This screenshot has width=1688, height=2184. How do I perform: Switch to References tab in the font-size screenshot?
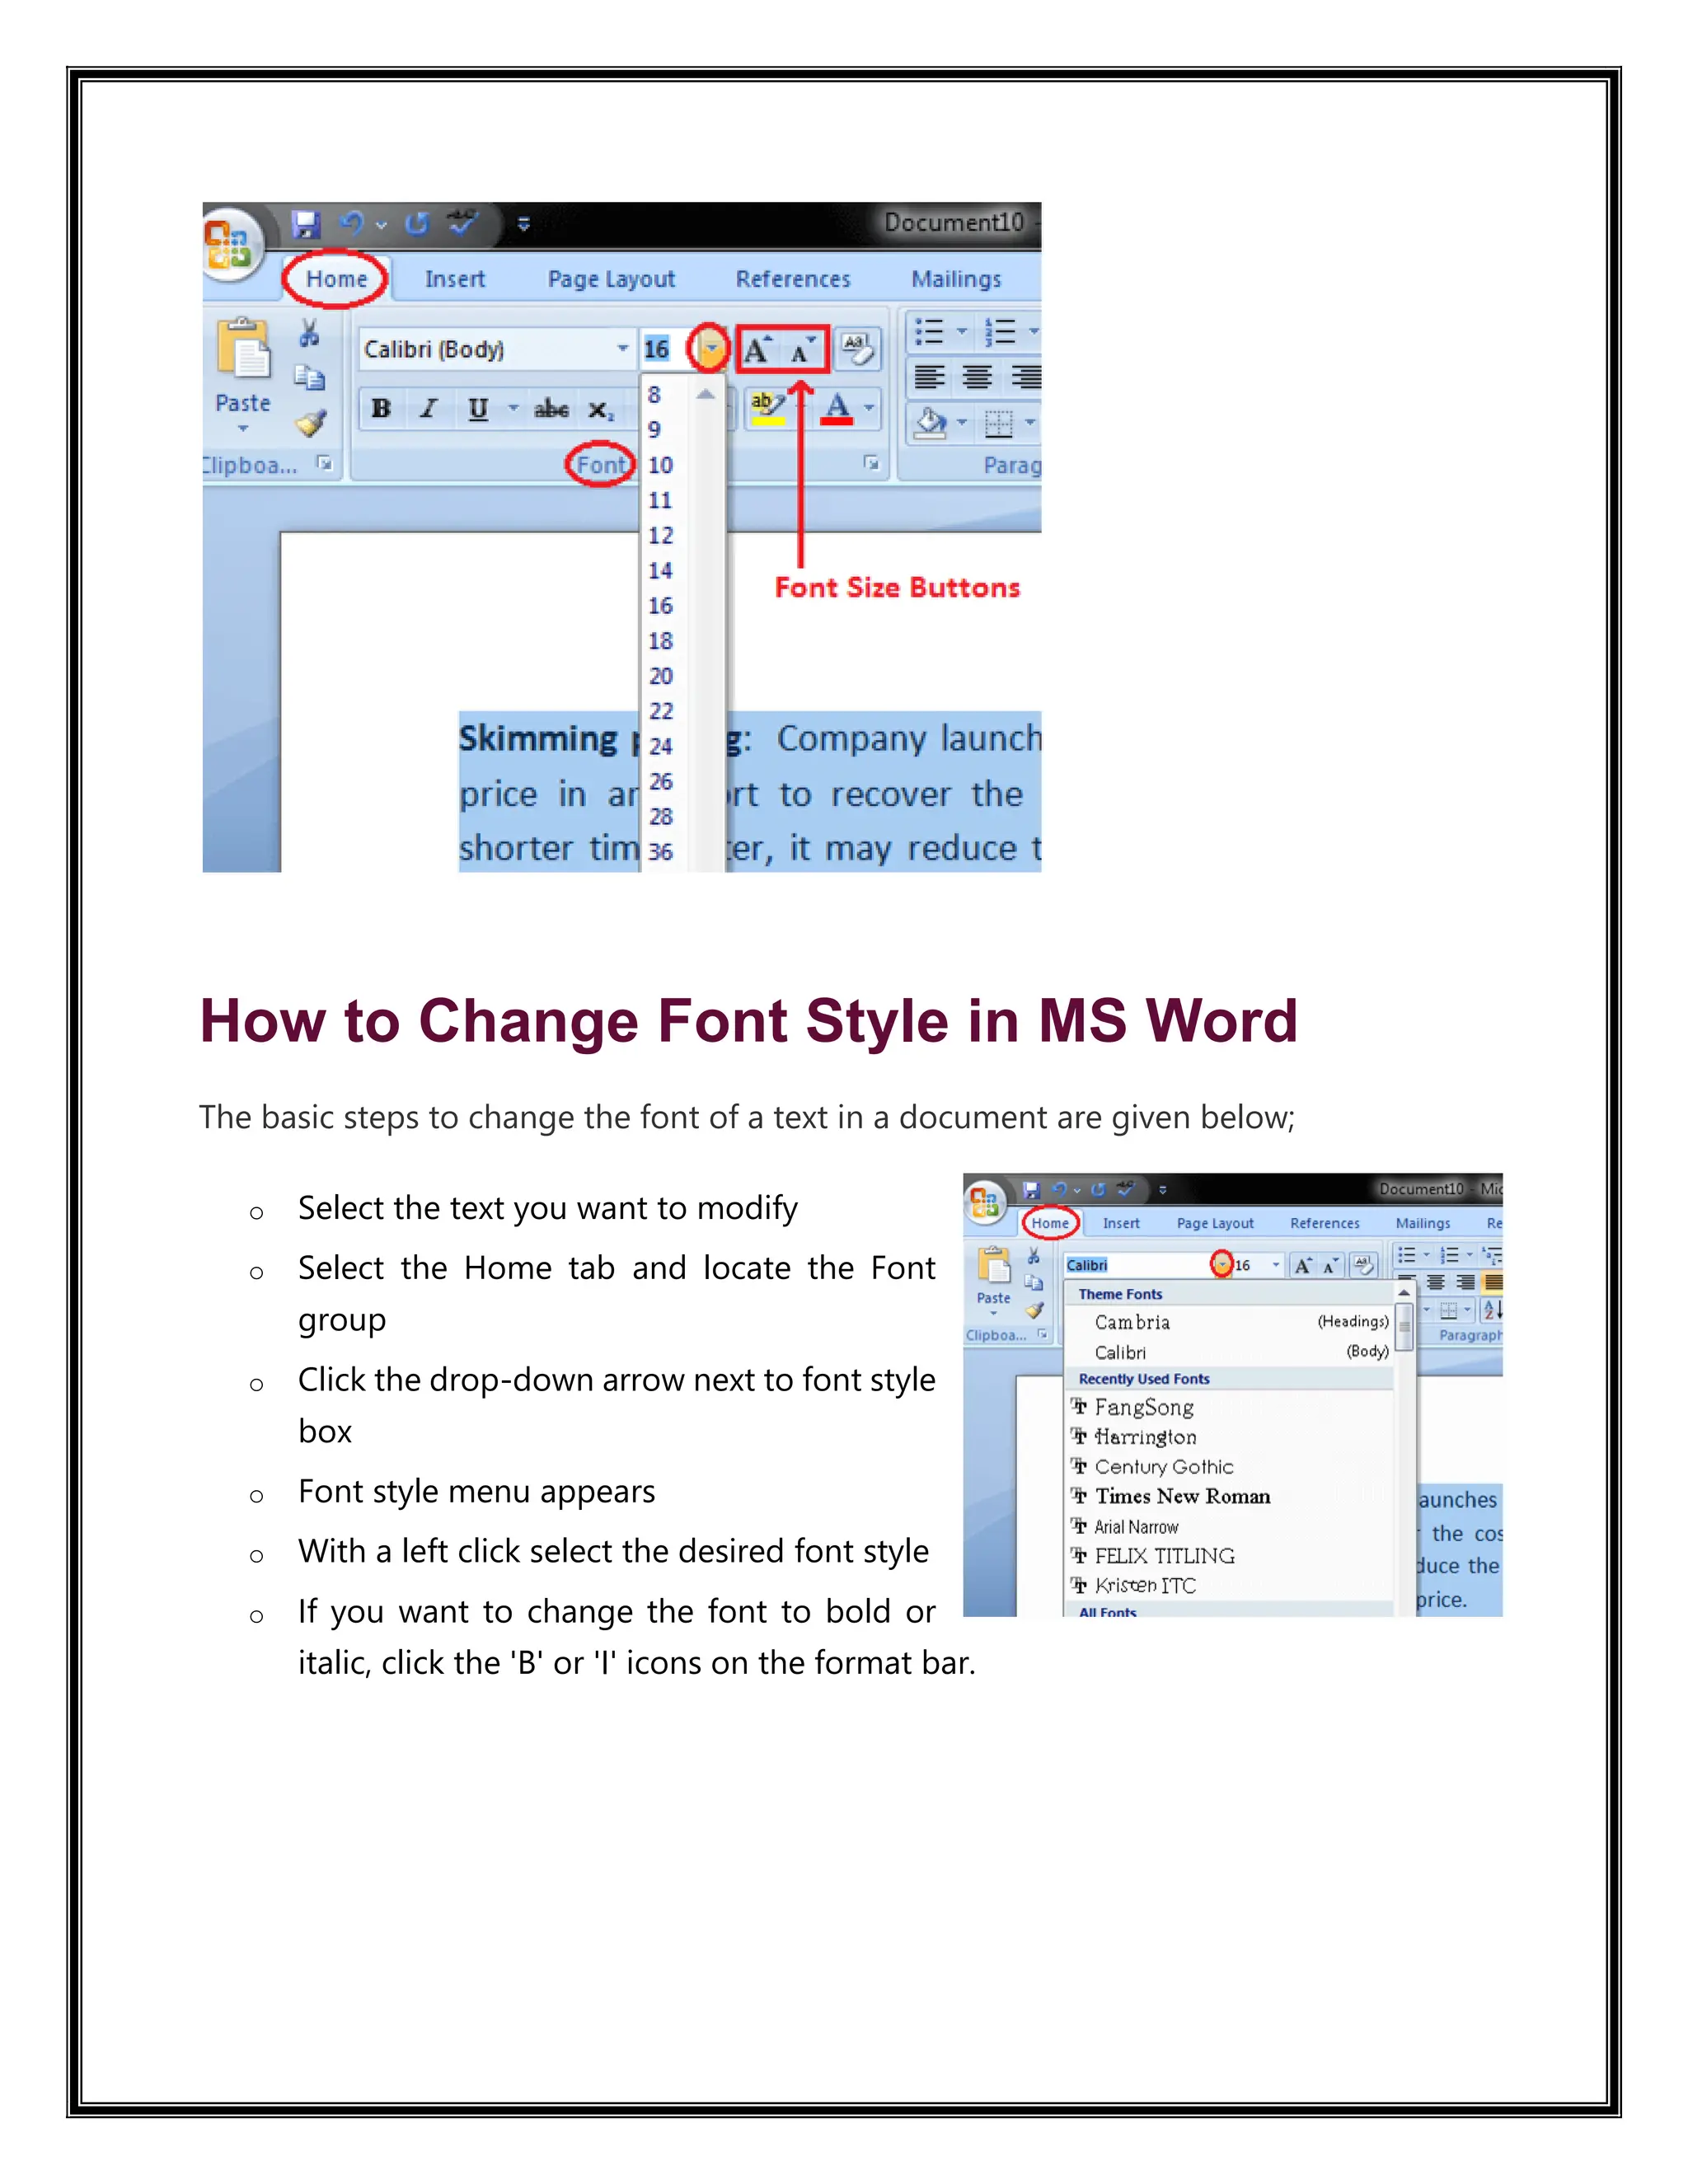pyautogui.click(x=793, y=279)
